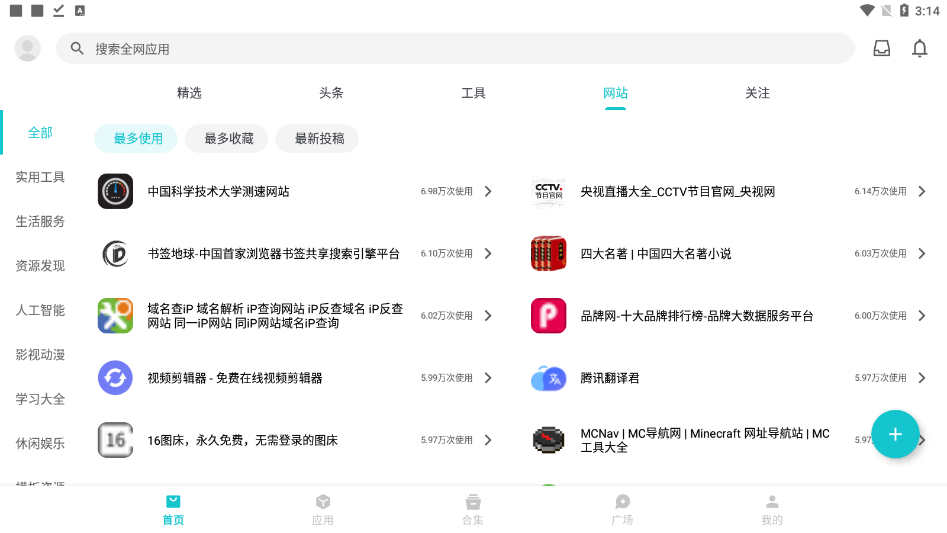The width and height of the screenshot is (947, 533).
Task: Tap the 视频剪辑器 purple refresh icon
Action: tap(115, 378)
